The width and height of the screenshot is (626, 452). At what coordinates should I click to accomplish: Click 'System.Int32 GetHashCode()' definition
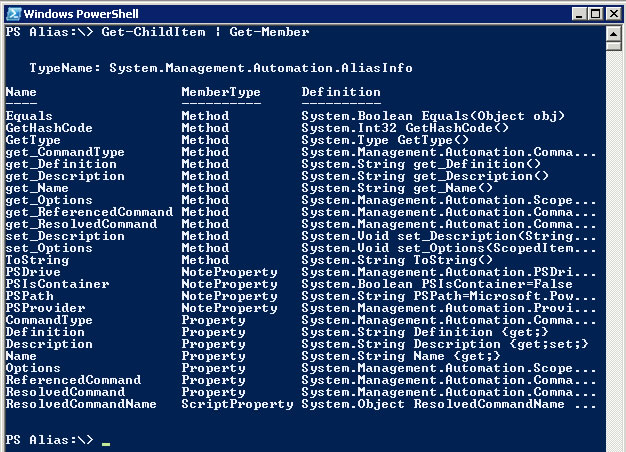click(x=405, y=128)
